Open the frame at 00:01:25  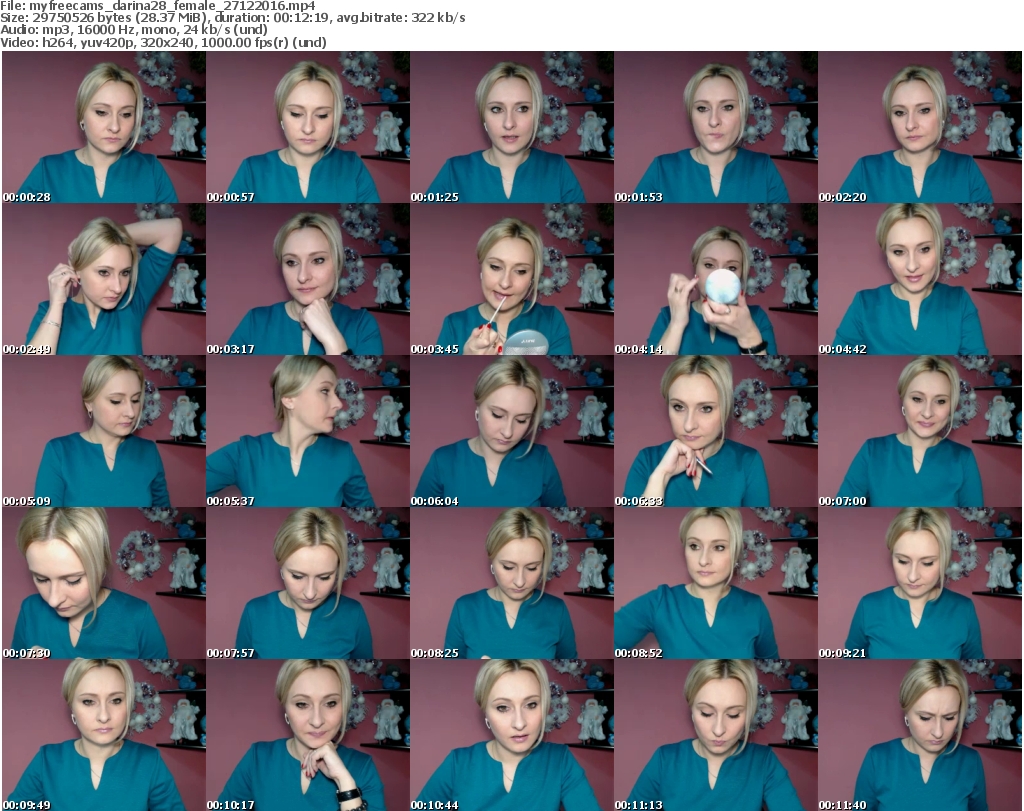(x=511, y=127)
